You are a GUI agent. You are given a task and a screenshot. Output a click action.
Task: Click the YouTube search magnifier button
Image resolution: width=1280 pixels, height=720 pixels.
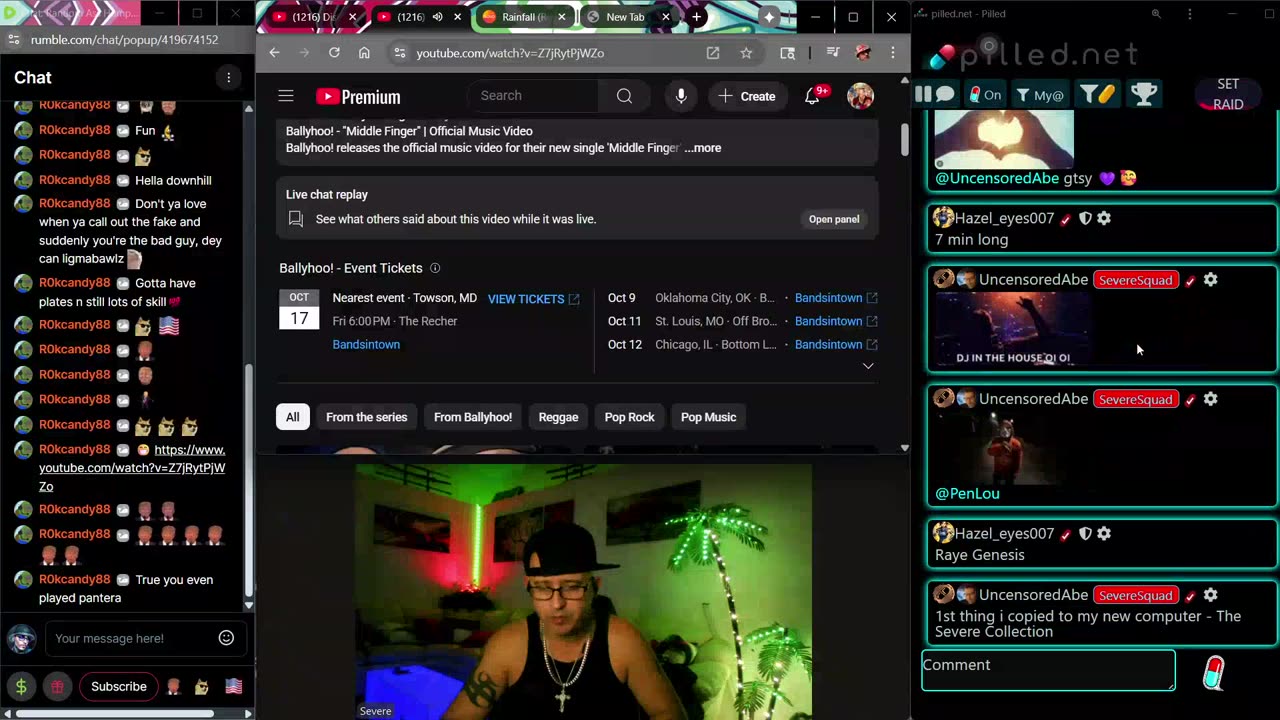coord(624,96)
